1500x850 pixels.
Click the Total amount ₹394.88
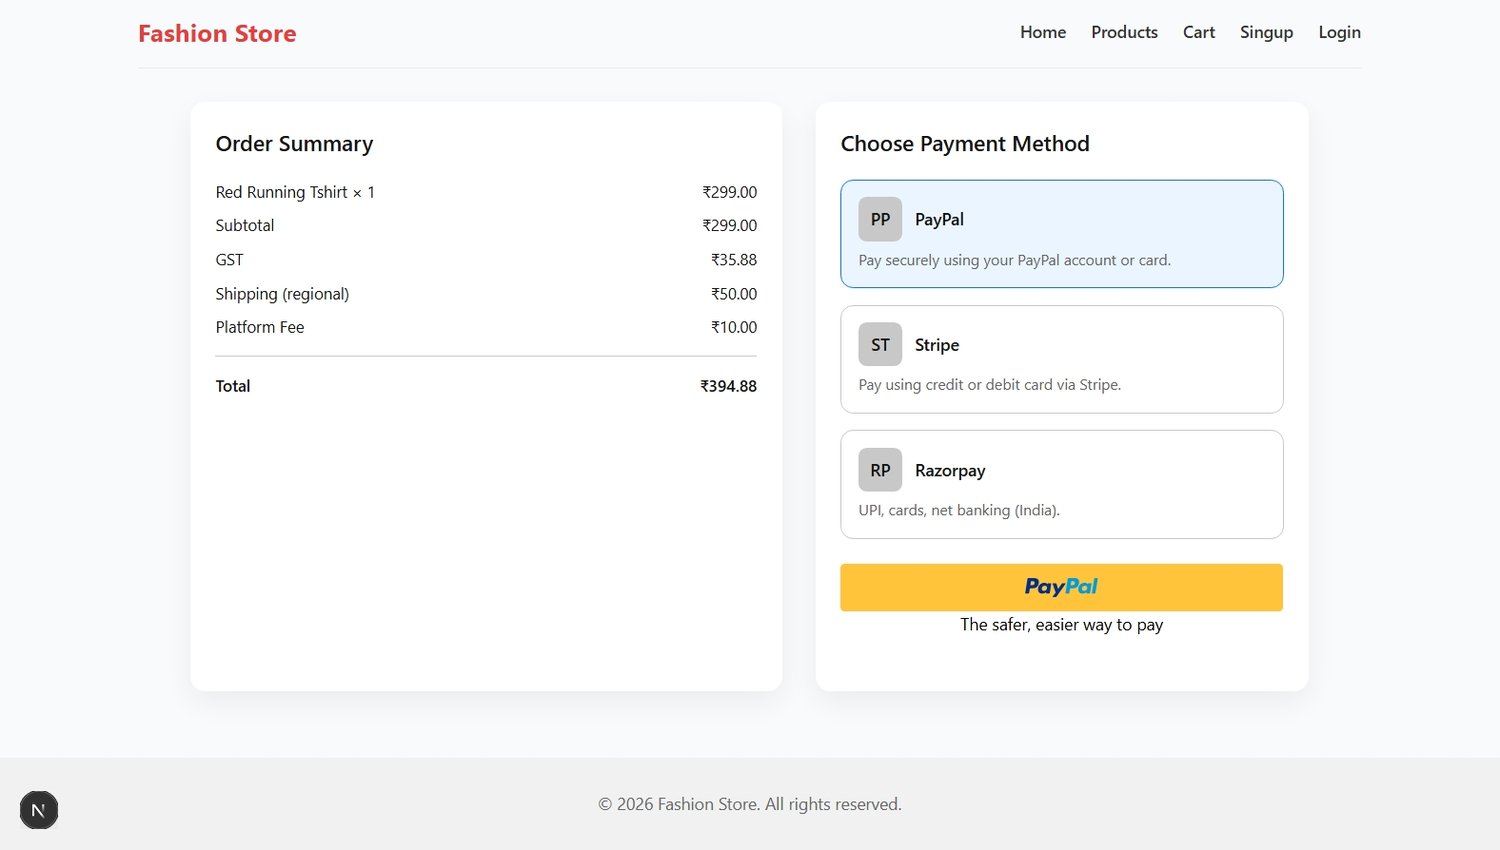click(728, 386)
